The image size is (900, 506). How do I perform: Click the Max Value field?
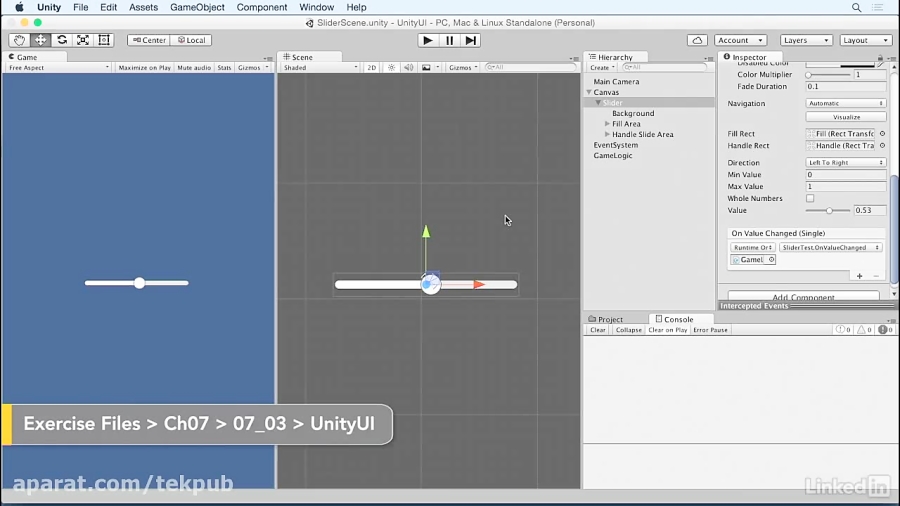point(846,186)
